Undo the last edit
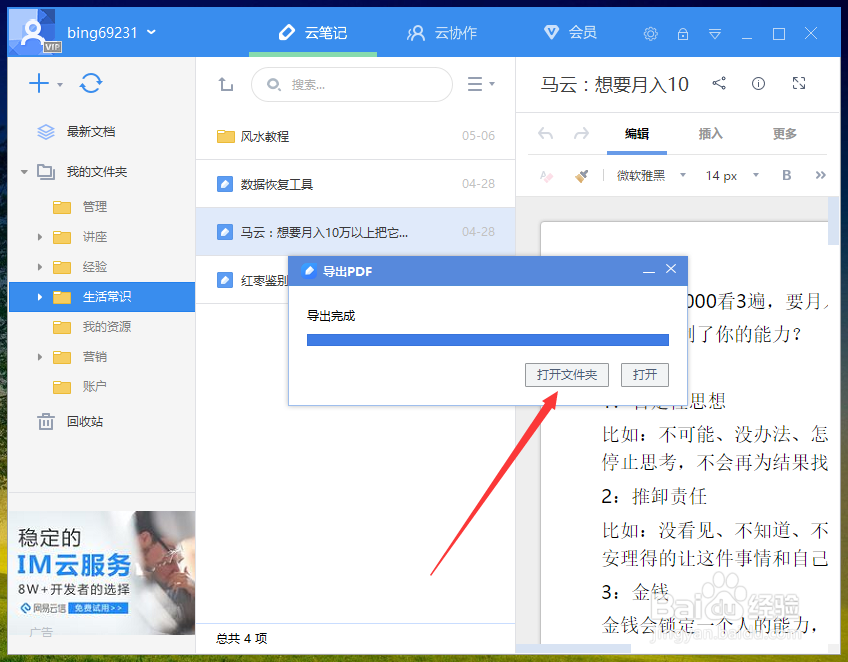The width and height of the screenshot is (848, 662). point(545,134)
